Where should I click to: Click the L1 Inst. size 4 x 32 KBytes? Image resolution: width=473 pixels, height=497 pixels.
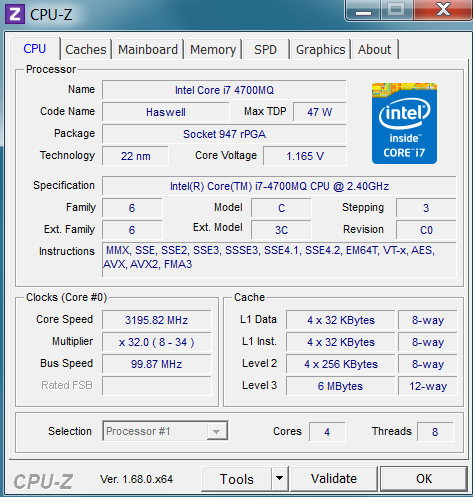tap(341, 342)
